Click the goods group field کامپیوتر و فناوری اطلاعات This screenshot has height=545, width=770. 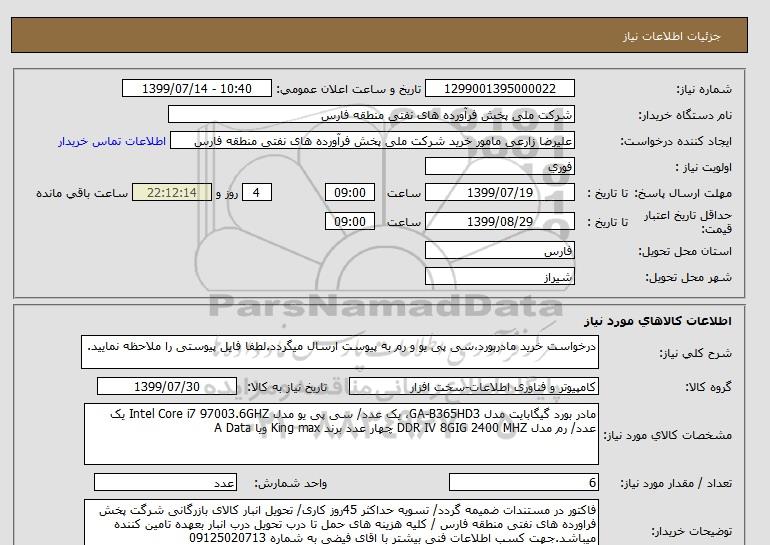pos(473,387)
